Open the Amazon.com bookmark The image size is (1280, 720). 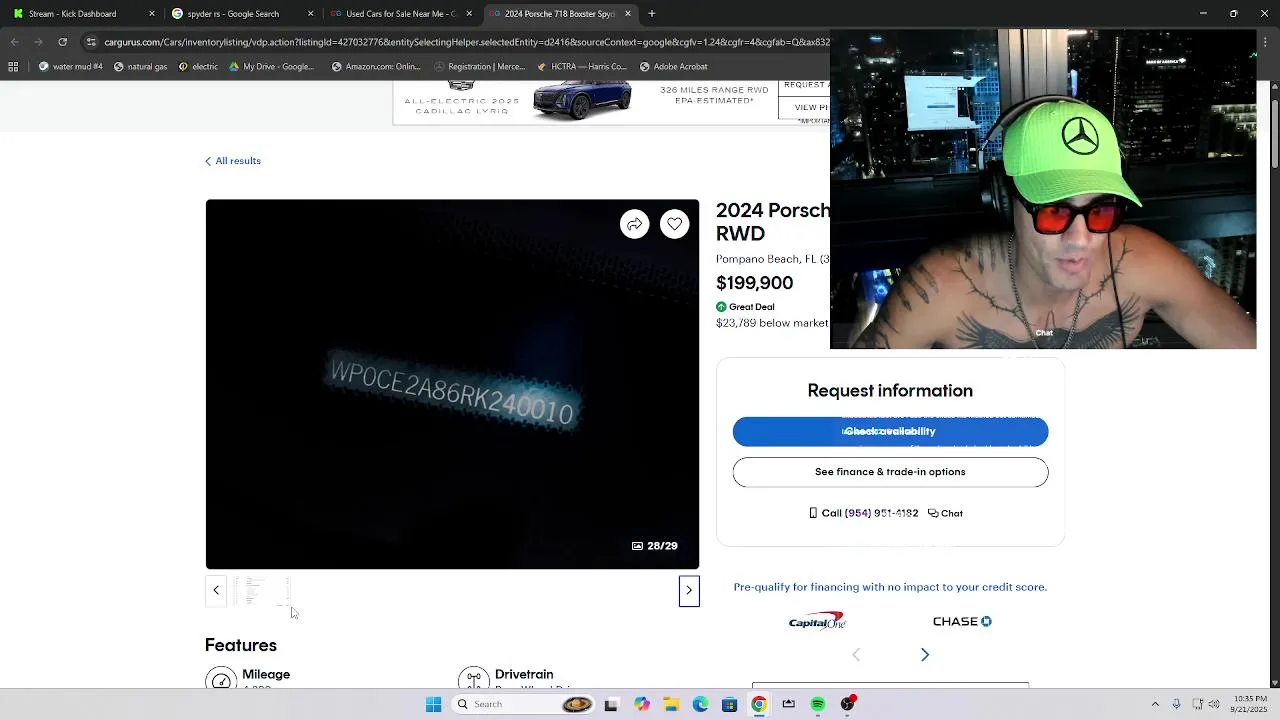click(x=376, y=67)
